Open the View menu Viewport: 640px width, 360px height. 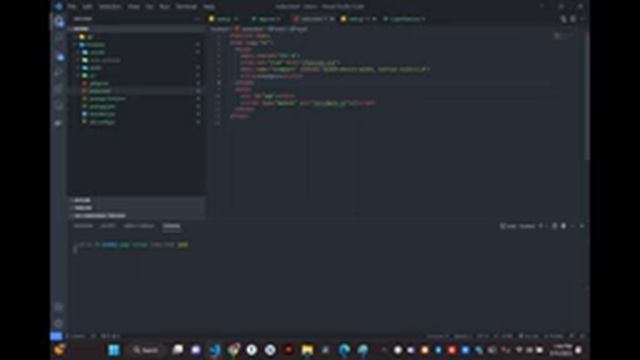click(133, 7)
